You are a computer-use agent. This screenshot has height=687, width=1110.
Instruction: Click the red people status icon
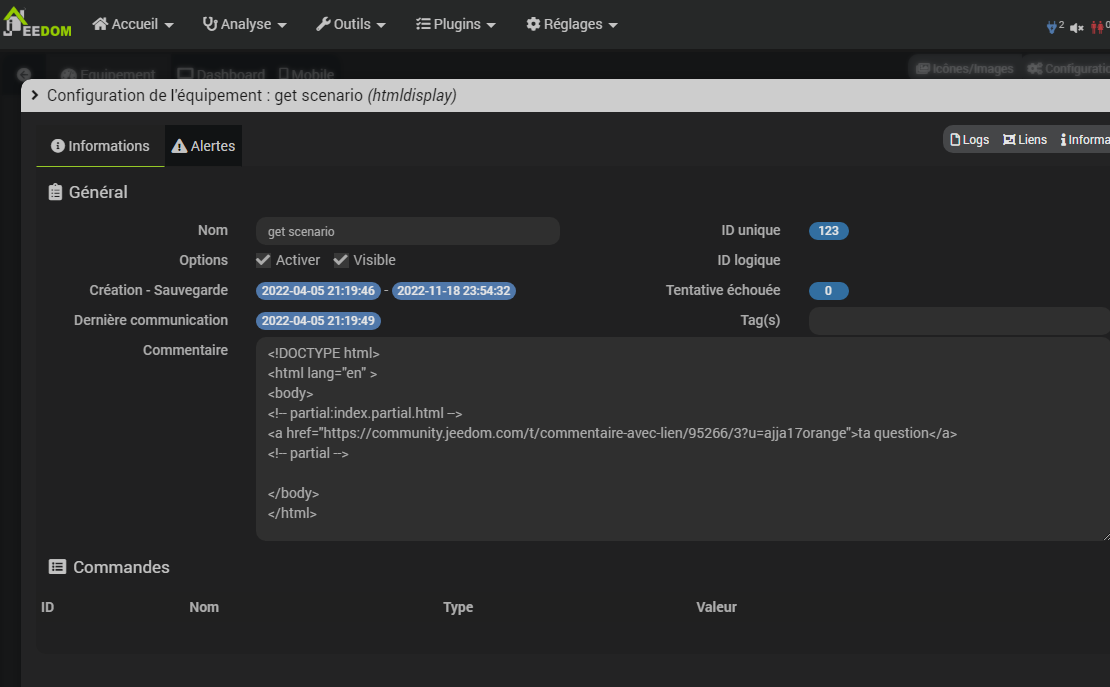tap(1098, 27)
